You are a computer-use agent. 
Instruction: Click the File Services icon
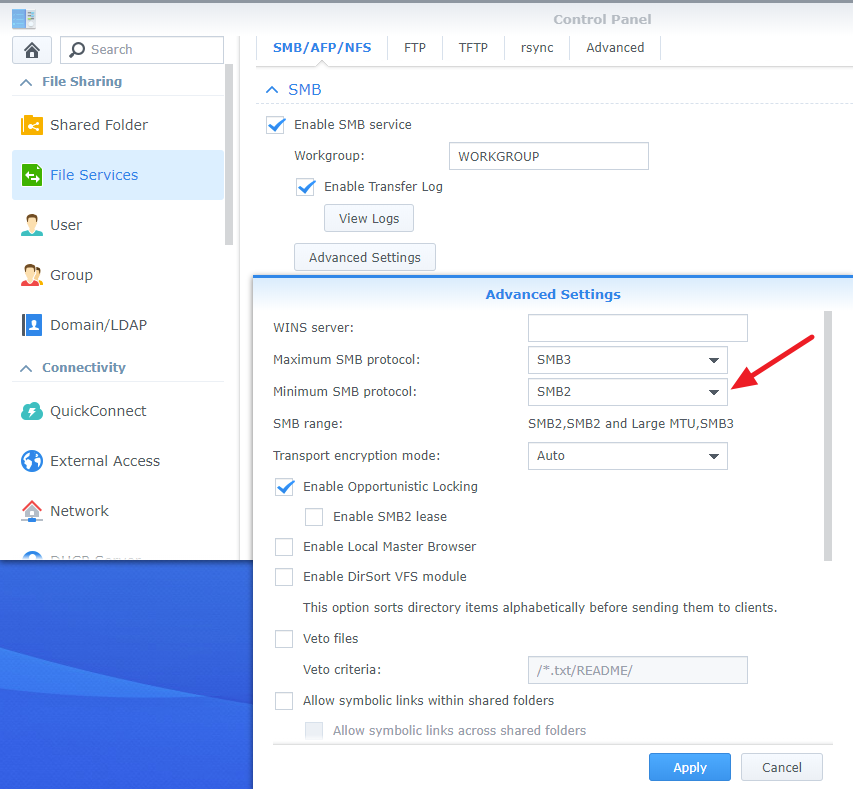pos(32,175)
